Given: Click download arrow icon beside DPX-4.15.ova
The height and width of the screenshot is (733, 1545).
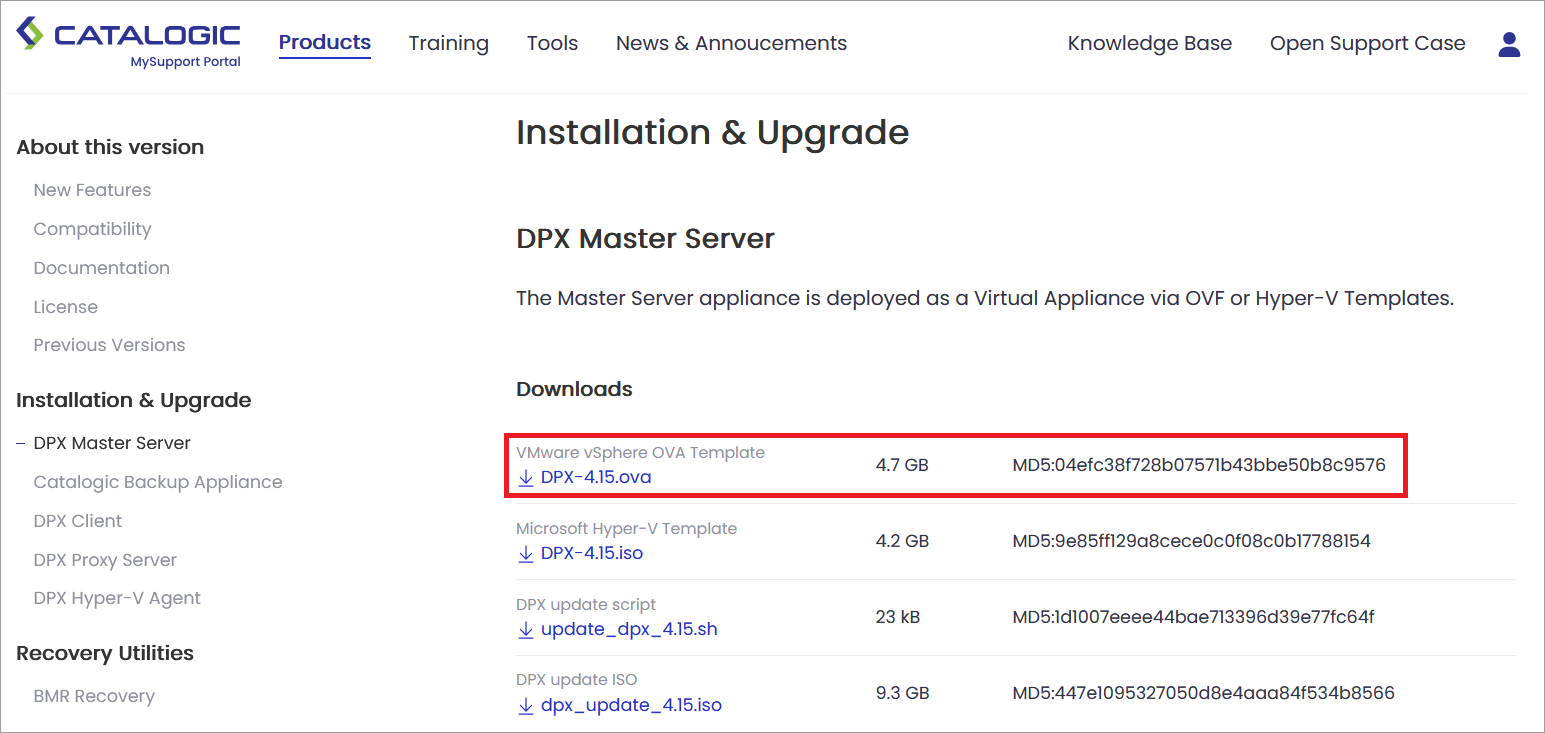Looking at the screenshot, I should point(526,478).
